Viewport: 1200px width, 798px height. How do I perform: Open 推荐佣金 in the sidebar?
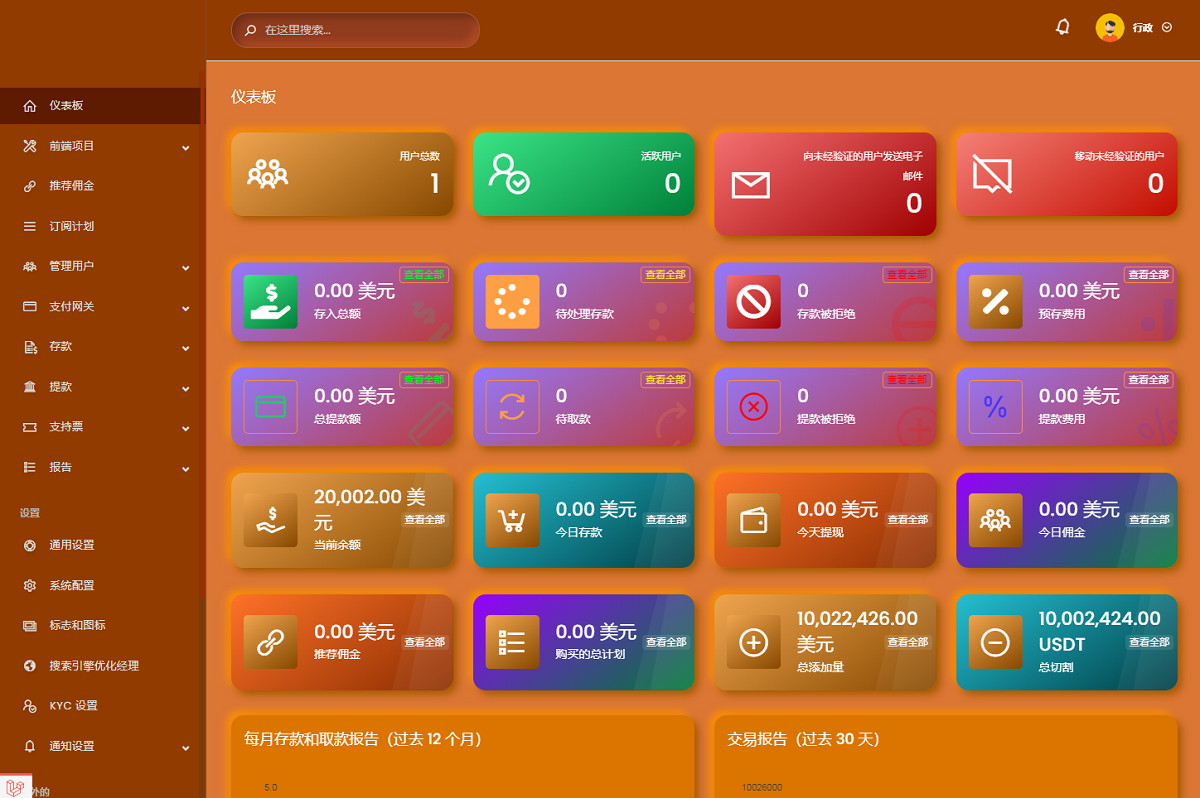100,186
